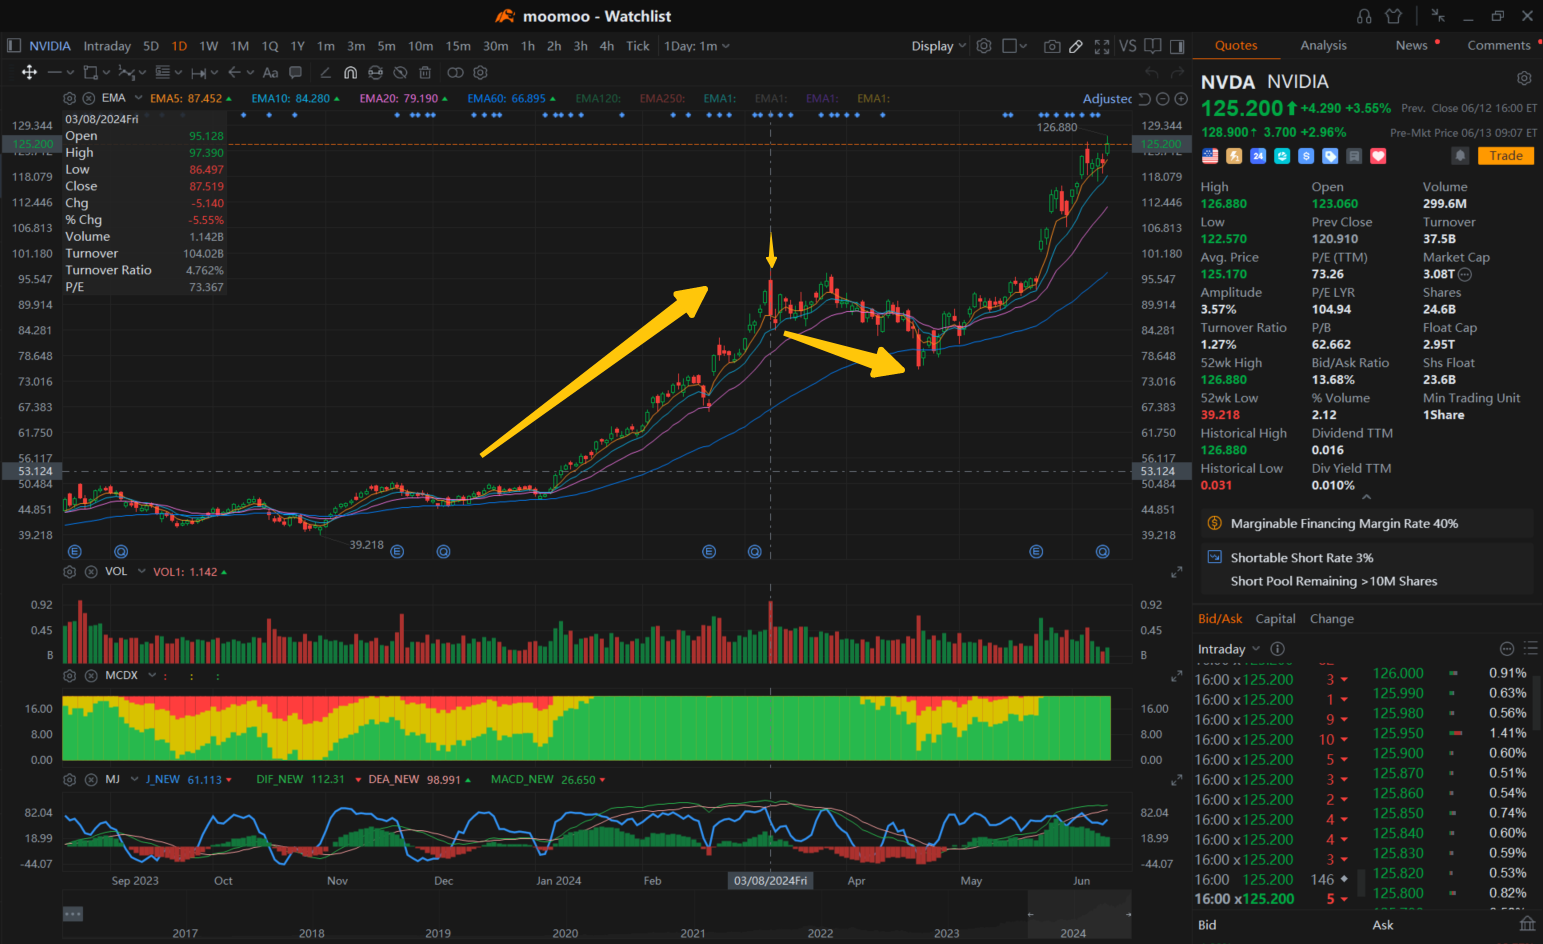1543x944 pixels.
Task: Zoom in chart with plus icon
Action: tap(1181, 99)
